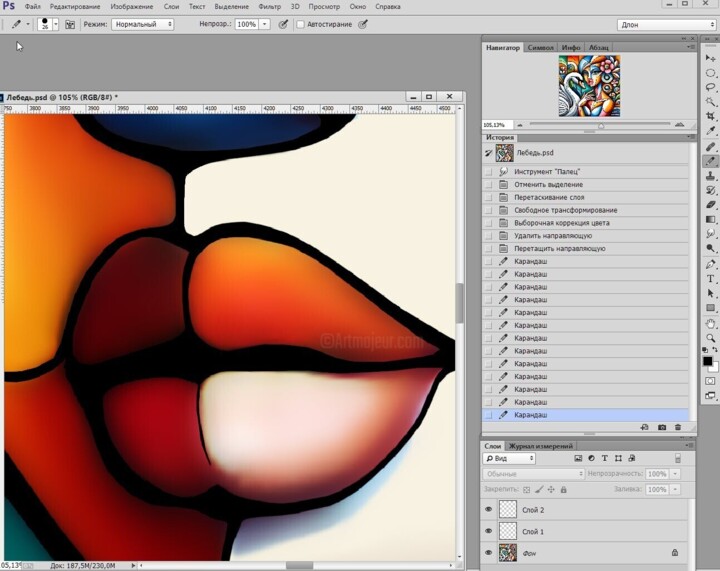The image size is (720, 571).
Task: Set history brush source at Лебедь.psd snapshot
Action: [489, 153]
